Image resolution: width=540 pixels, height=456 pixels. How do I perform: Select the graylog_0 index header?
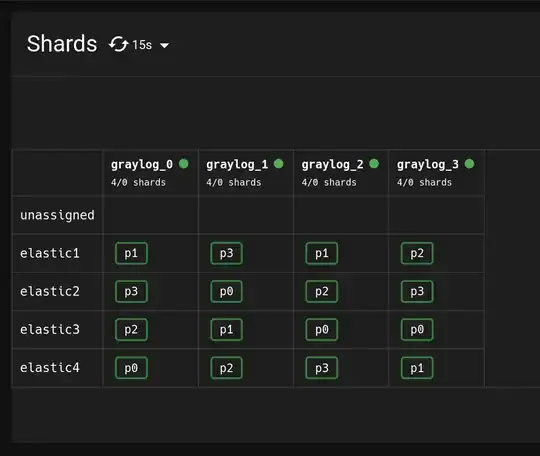point(142,165)
